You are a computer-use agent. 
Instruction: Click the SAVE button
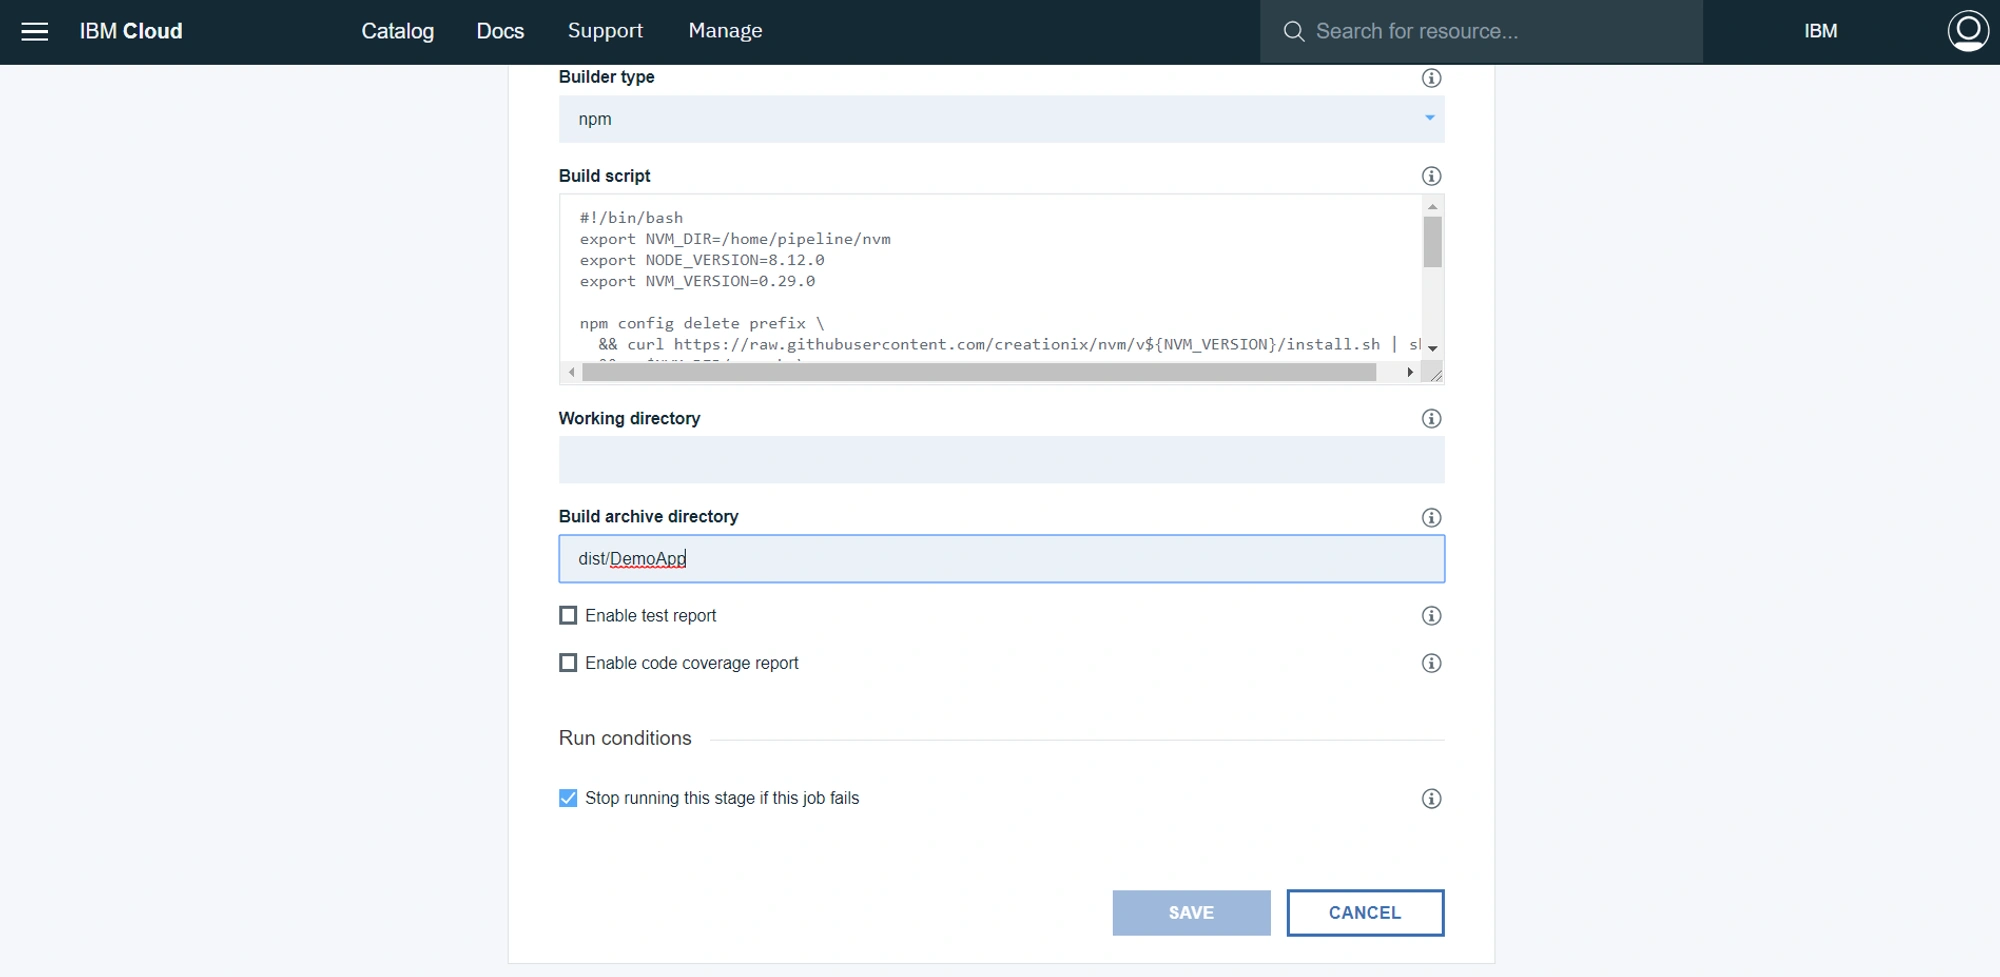pos(1191,913)
